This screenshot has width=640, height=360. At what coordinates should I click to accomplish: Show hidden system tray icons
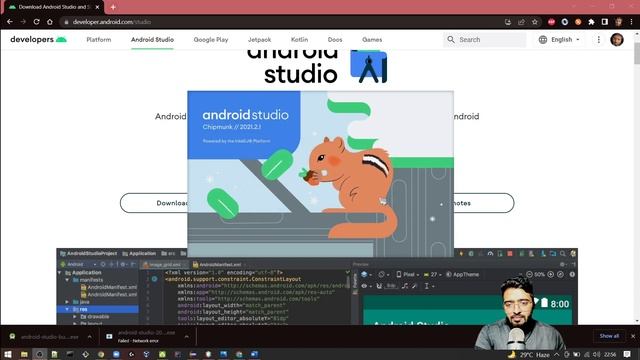[556, 355]
